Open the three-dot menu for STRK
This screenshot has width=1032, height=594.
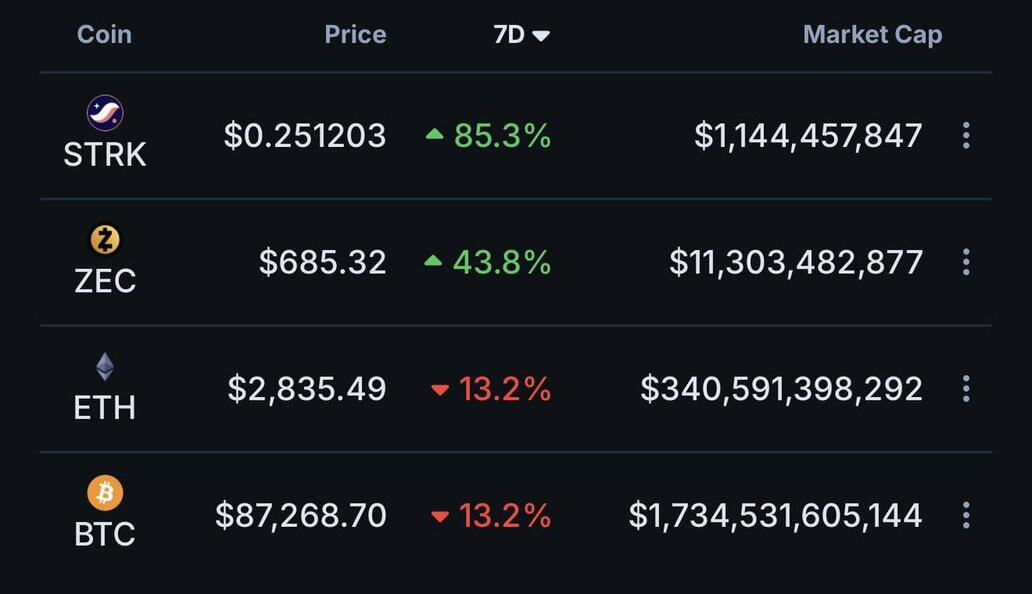coord(965,135)
